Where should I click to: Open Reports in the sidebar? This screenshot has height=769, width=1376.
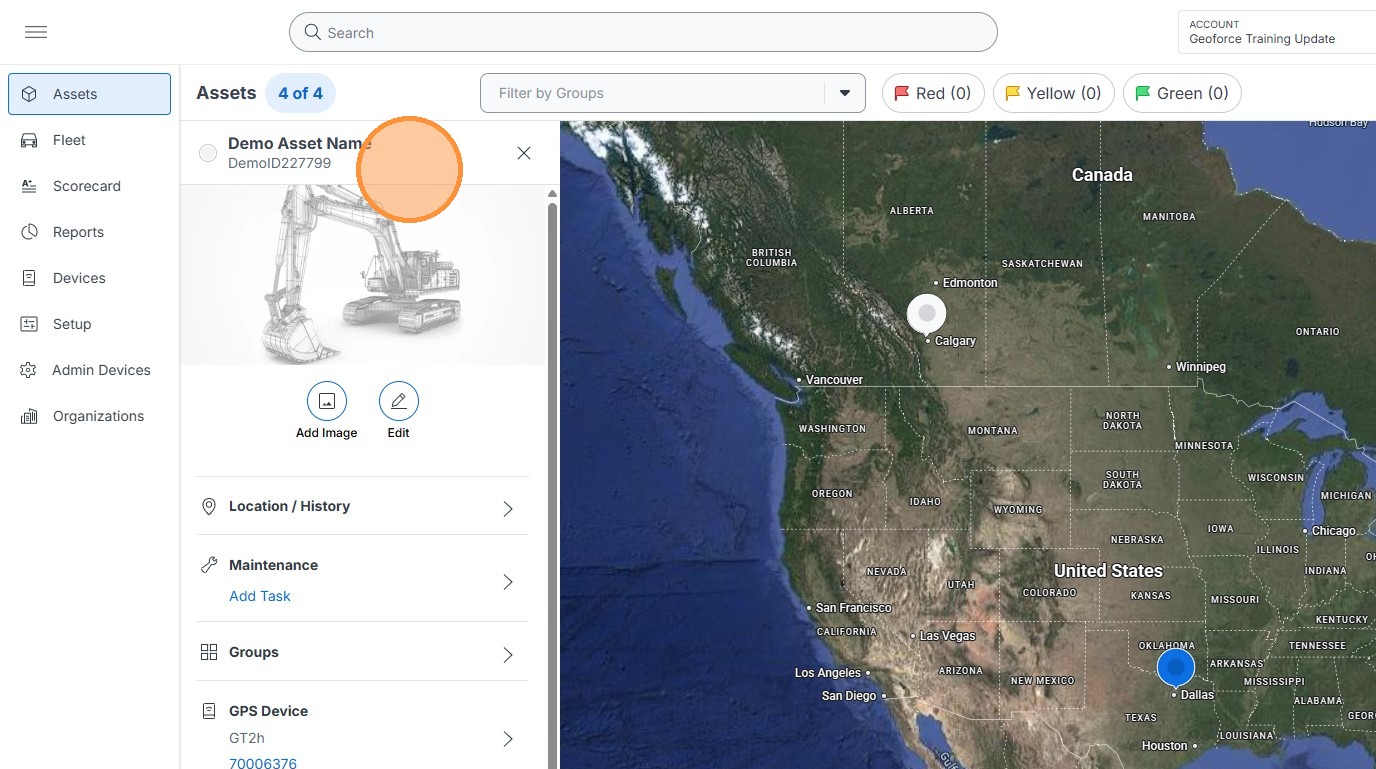click(x=89, y=232)
